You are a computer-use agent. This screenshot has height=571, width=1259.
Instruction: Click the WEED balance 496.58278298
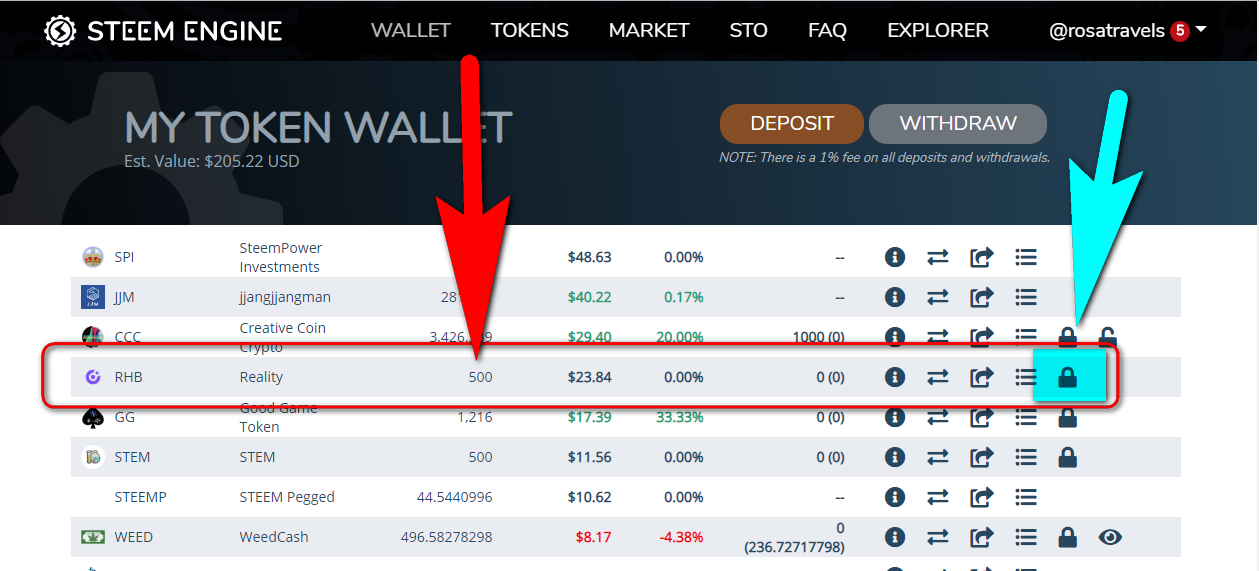[x=447, y=537]
